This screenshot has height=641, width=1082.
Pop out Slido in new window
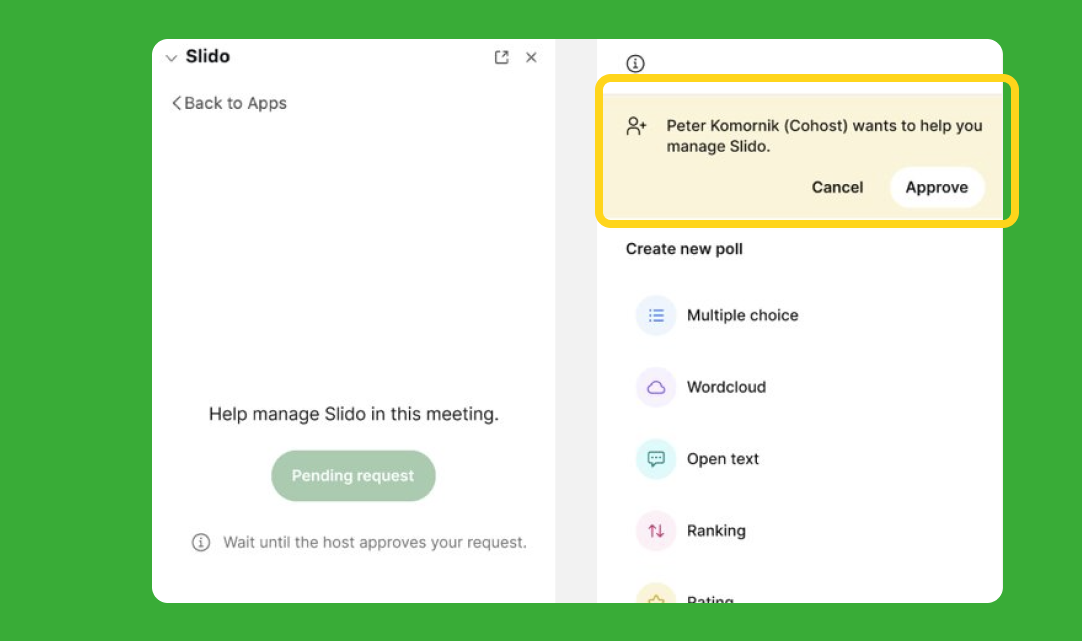(502, 57)
